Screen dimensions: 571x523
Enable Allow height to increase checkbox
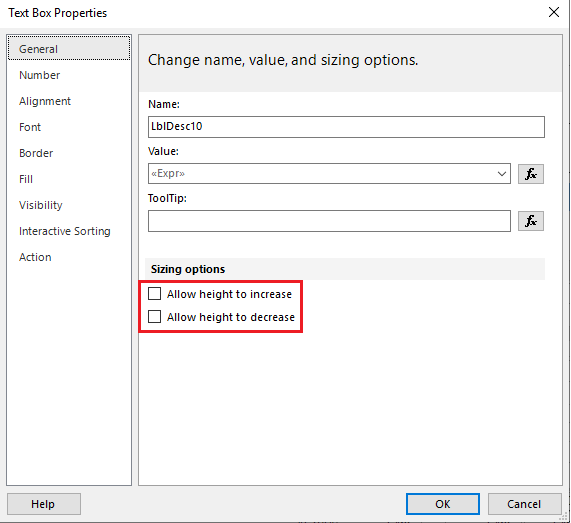(154, 294)
